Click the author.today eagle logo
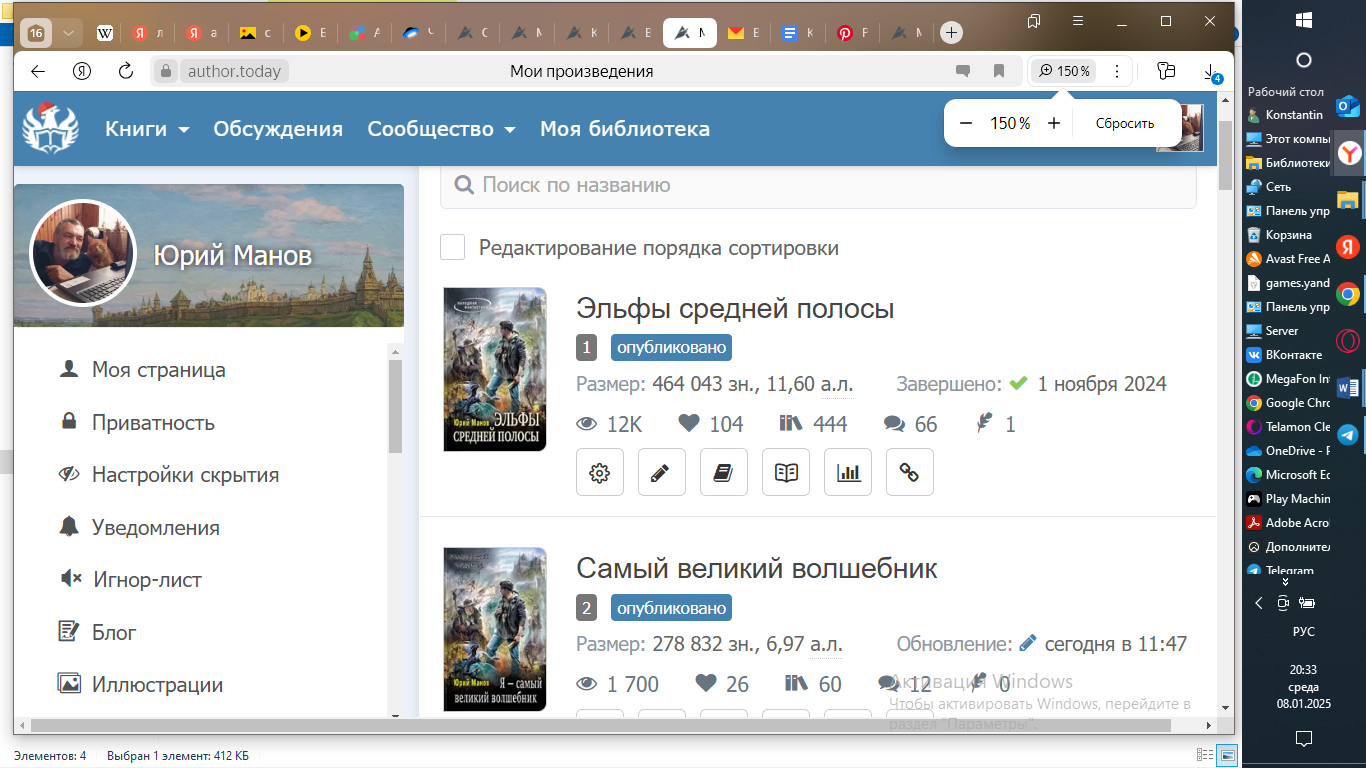Image resolution: width=1366 pixels, height=768 pixels. coord(50,129)
